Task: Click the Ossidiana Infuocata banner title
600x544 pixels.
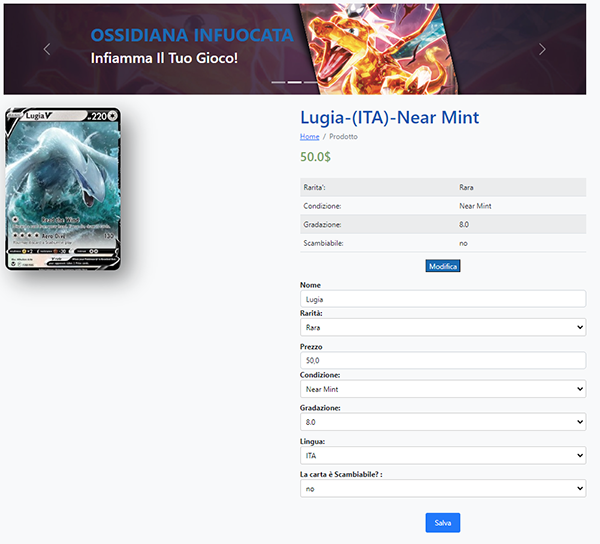Action: click(x=192, y=35)
